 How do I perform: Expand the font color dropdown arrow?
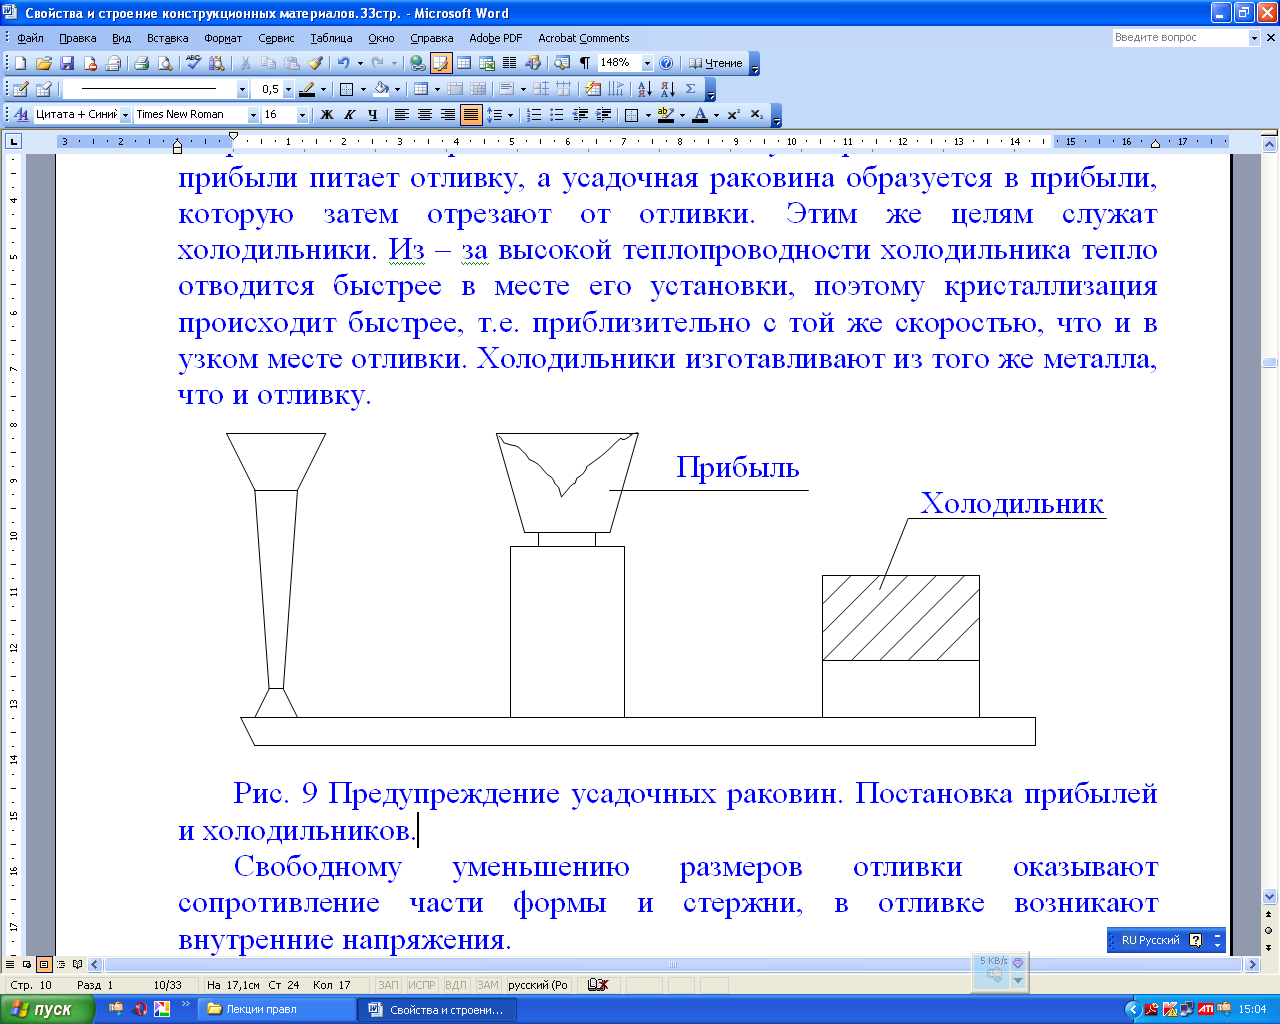pyautogui.click(x=716, y=115)
